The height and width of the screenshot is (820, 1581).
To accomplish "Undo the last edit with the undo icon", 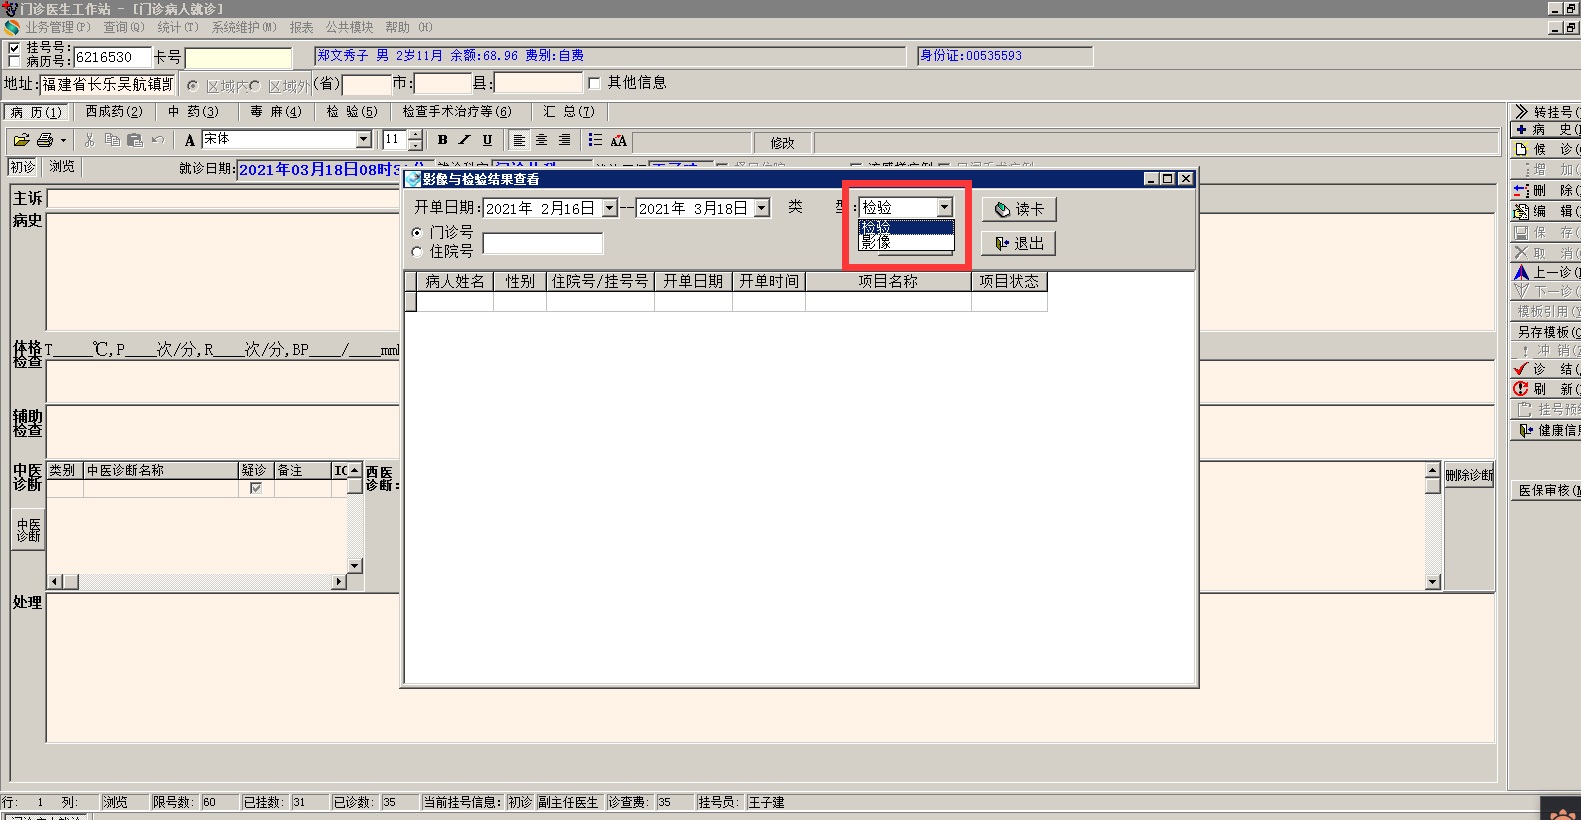I will (x=158, y=140).
